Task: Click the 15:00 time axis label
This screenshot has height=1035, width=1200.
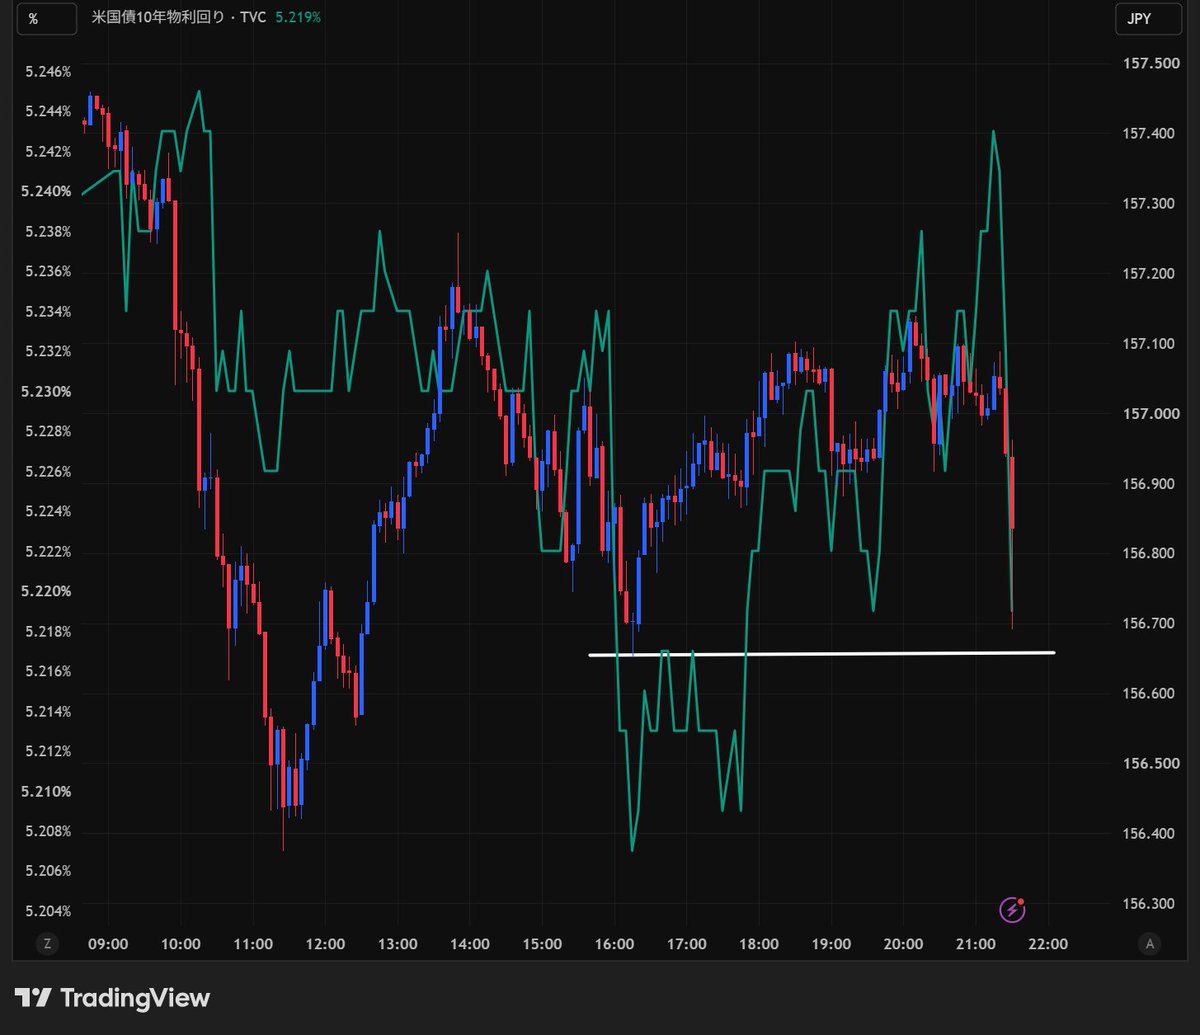Action: (542, 944)
